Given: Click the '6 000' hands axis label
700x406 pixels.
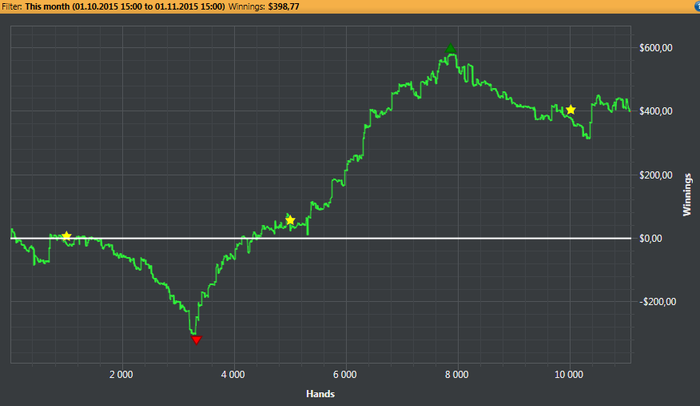Looking at the screenshot, I should coord(345,375).
